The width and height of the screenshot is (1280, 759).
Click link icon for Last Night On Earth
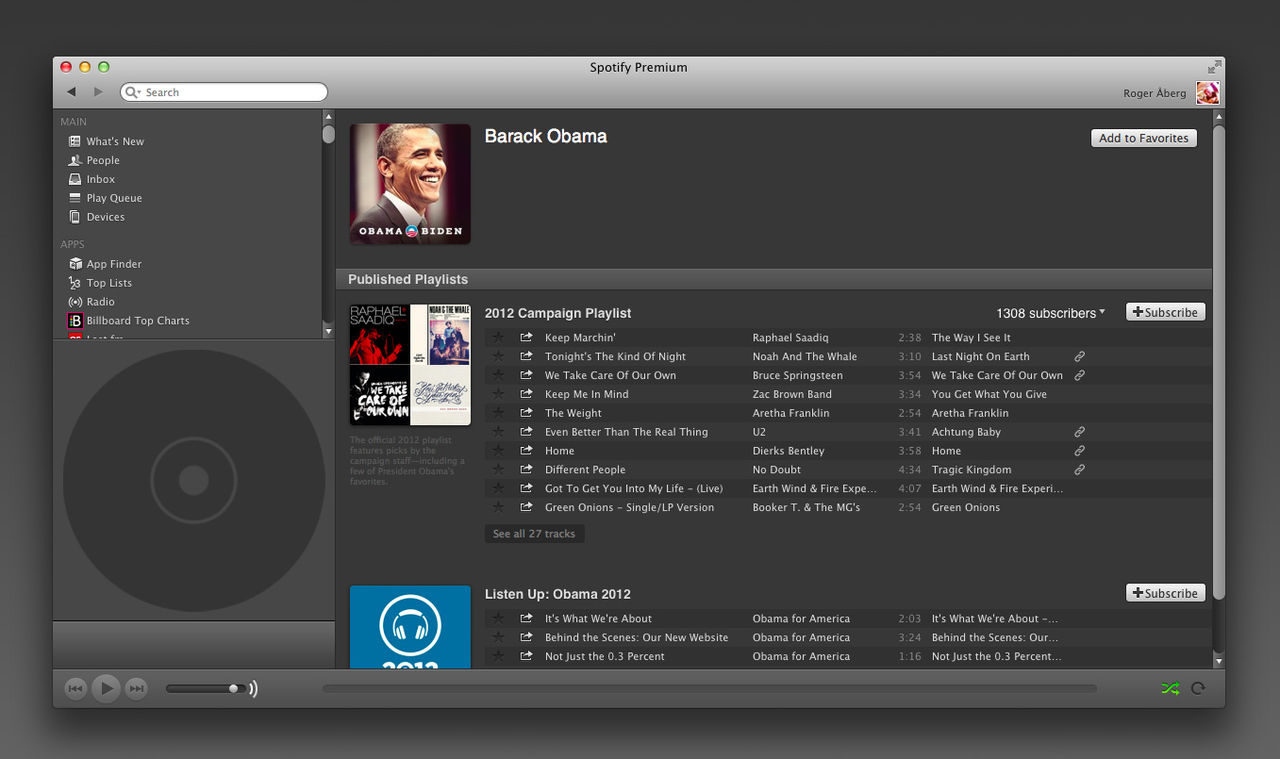(1079, 356)
